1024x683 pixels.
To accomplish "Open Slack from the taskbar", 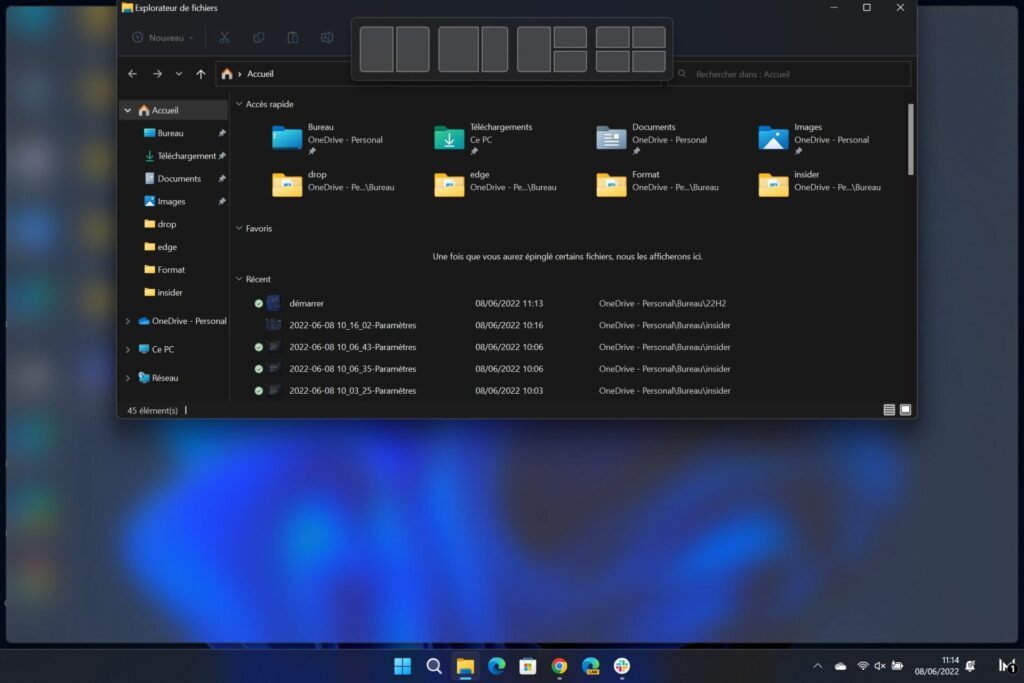I will (x=622, y=666).
